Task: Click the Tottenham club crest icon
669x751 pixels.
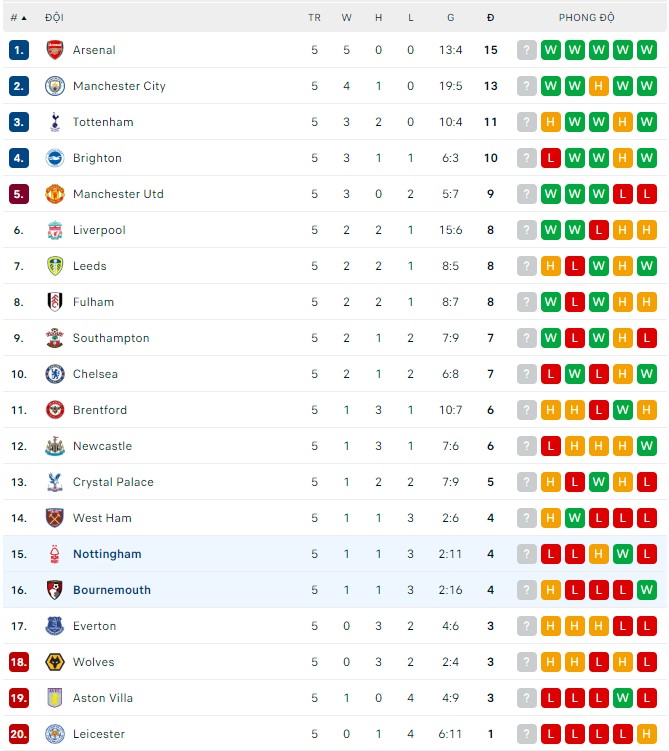Action: (55, 122)
